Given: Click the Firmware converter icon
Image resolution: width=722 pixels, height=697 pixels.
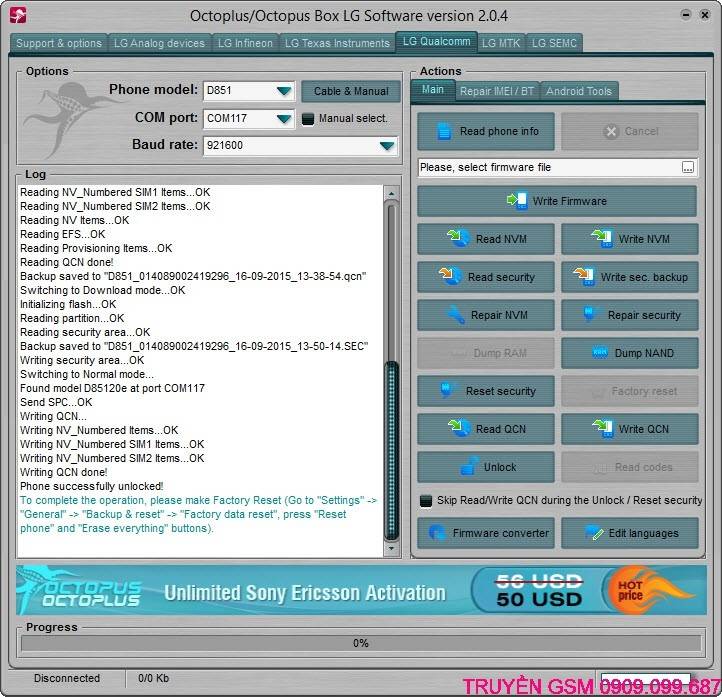Looking at the screenshot, I should [x=437, y=533].
